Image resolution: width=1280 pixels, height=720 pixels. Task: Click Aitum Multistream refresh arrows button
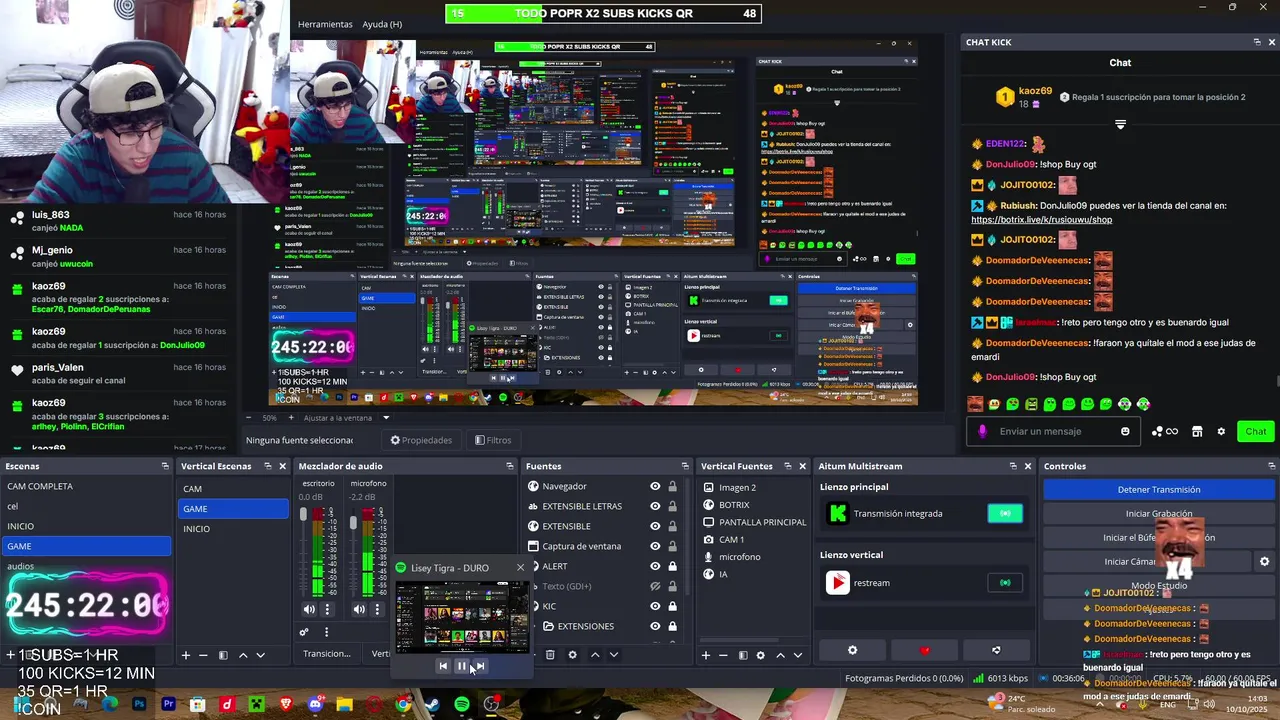point(996,650)
